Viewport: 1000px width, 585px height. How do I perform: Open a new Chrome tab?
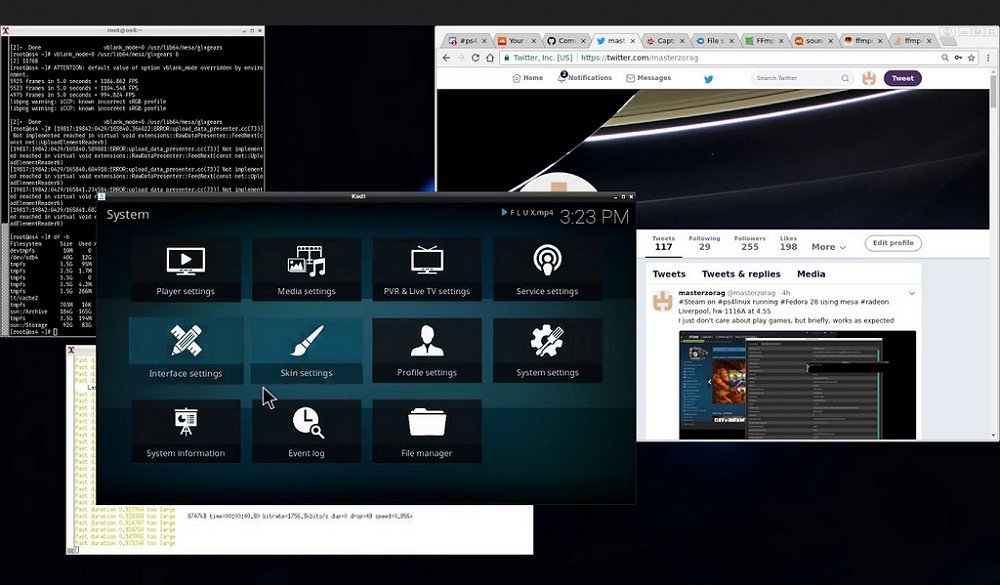(948, 41)
